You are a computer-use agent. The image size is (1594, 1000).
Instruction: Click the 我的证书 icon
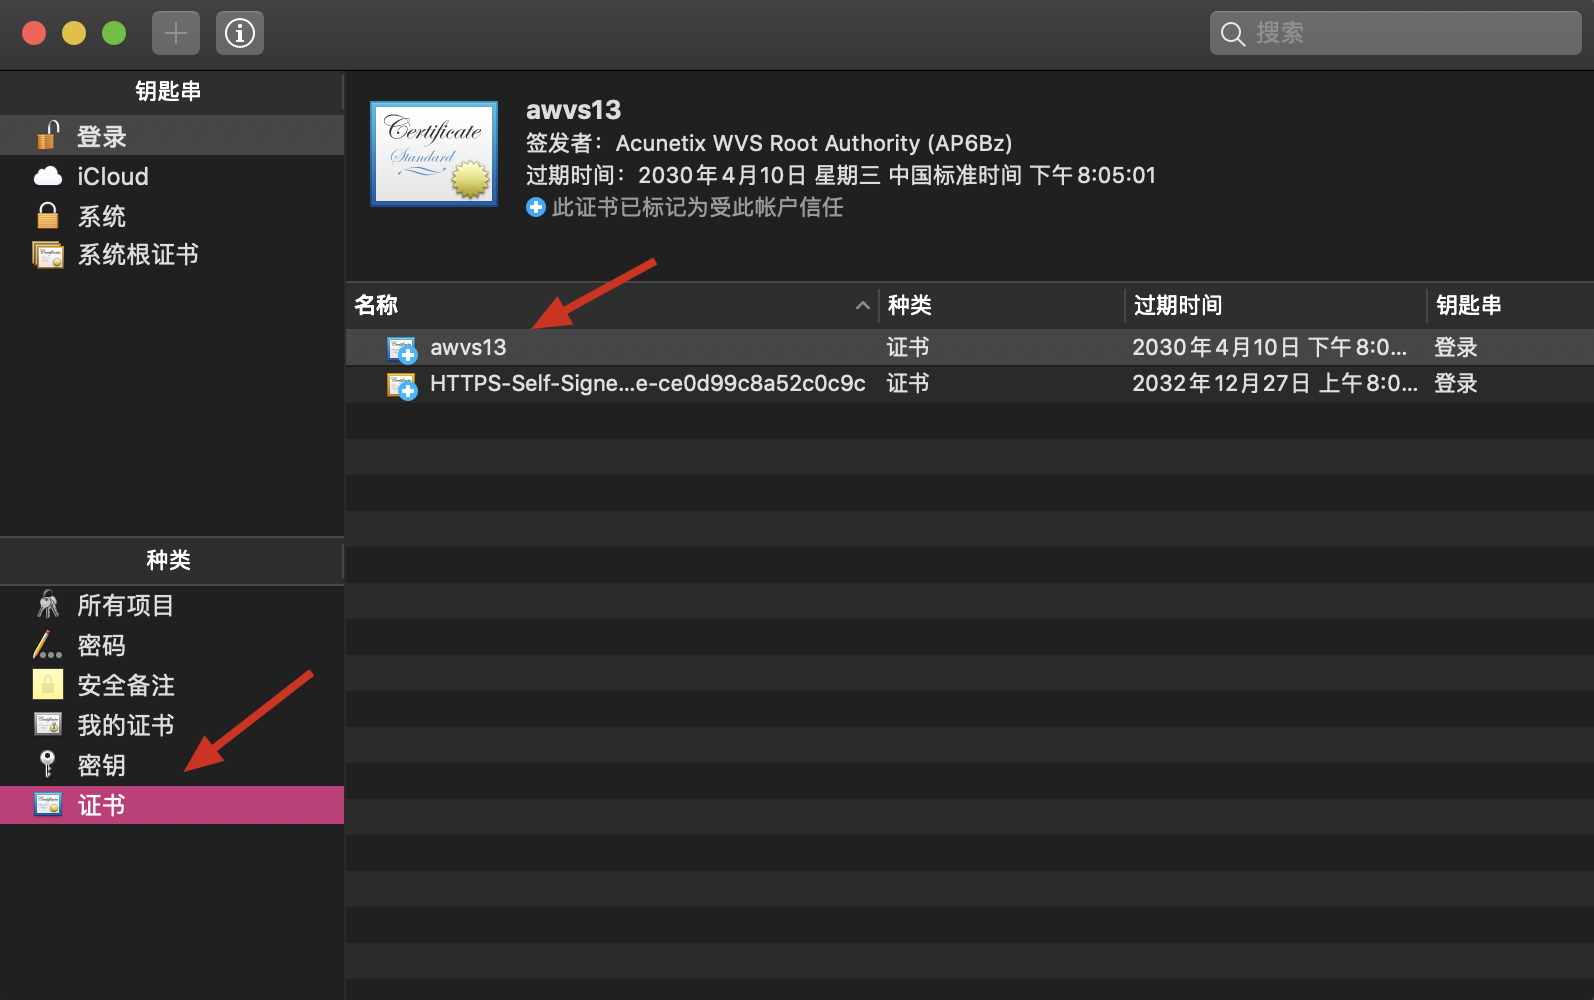(48, 724)
